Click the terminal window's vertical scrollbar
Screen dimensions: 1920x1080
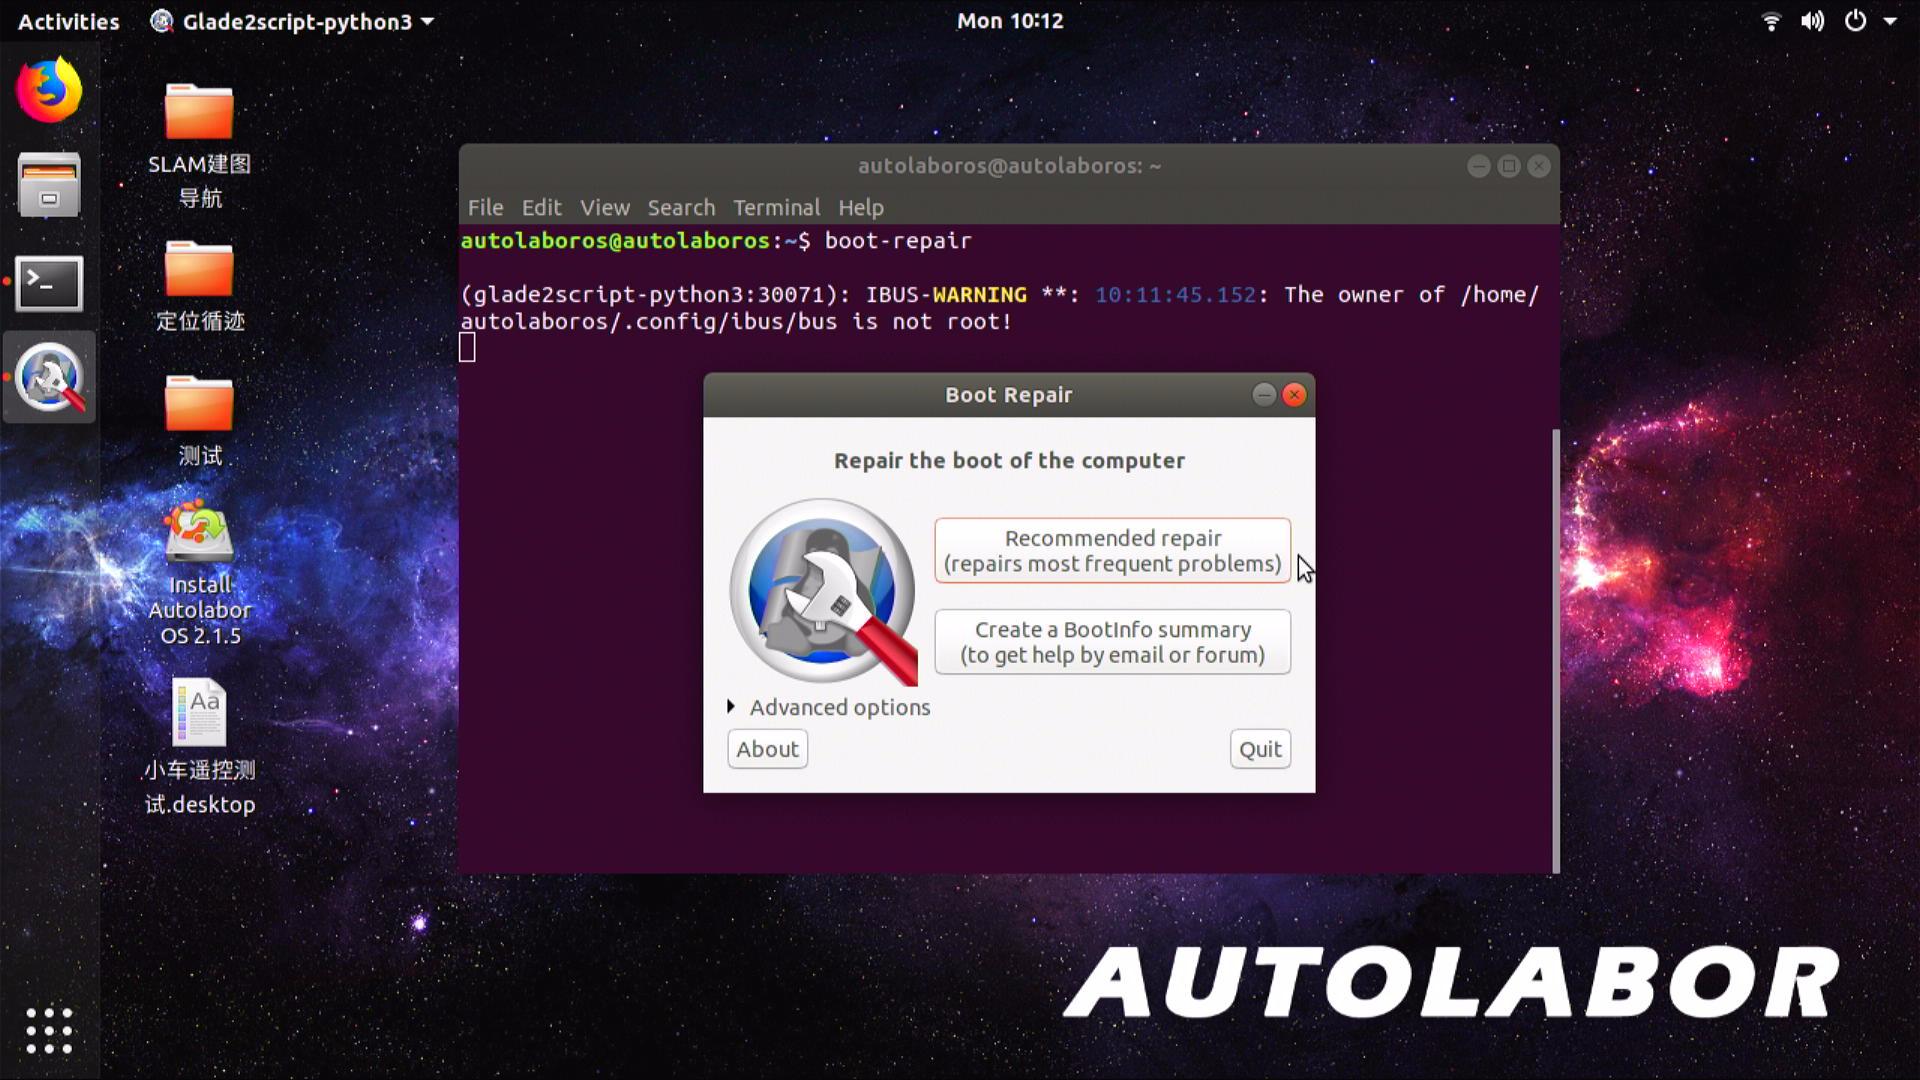(x=1555, y=650)
